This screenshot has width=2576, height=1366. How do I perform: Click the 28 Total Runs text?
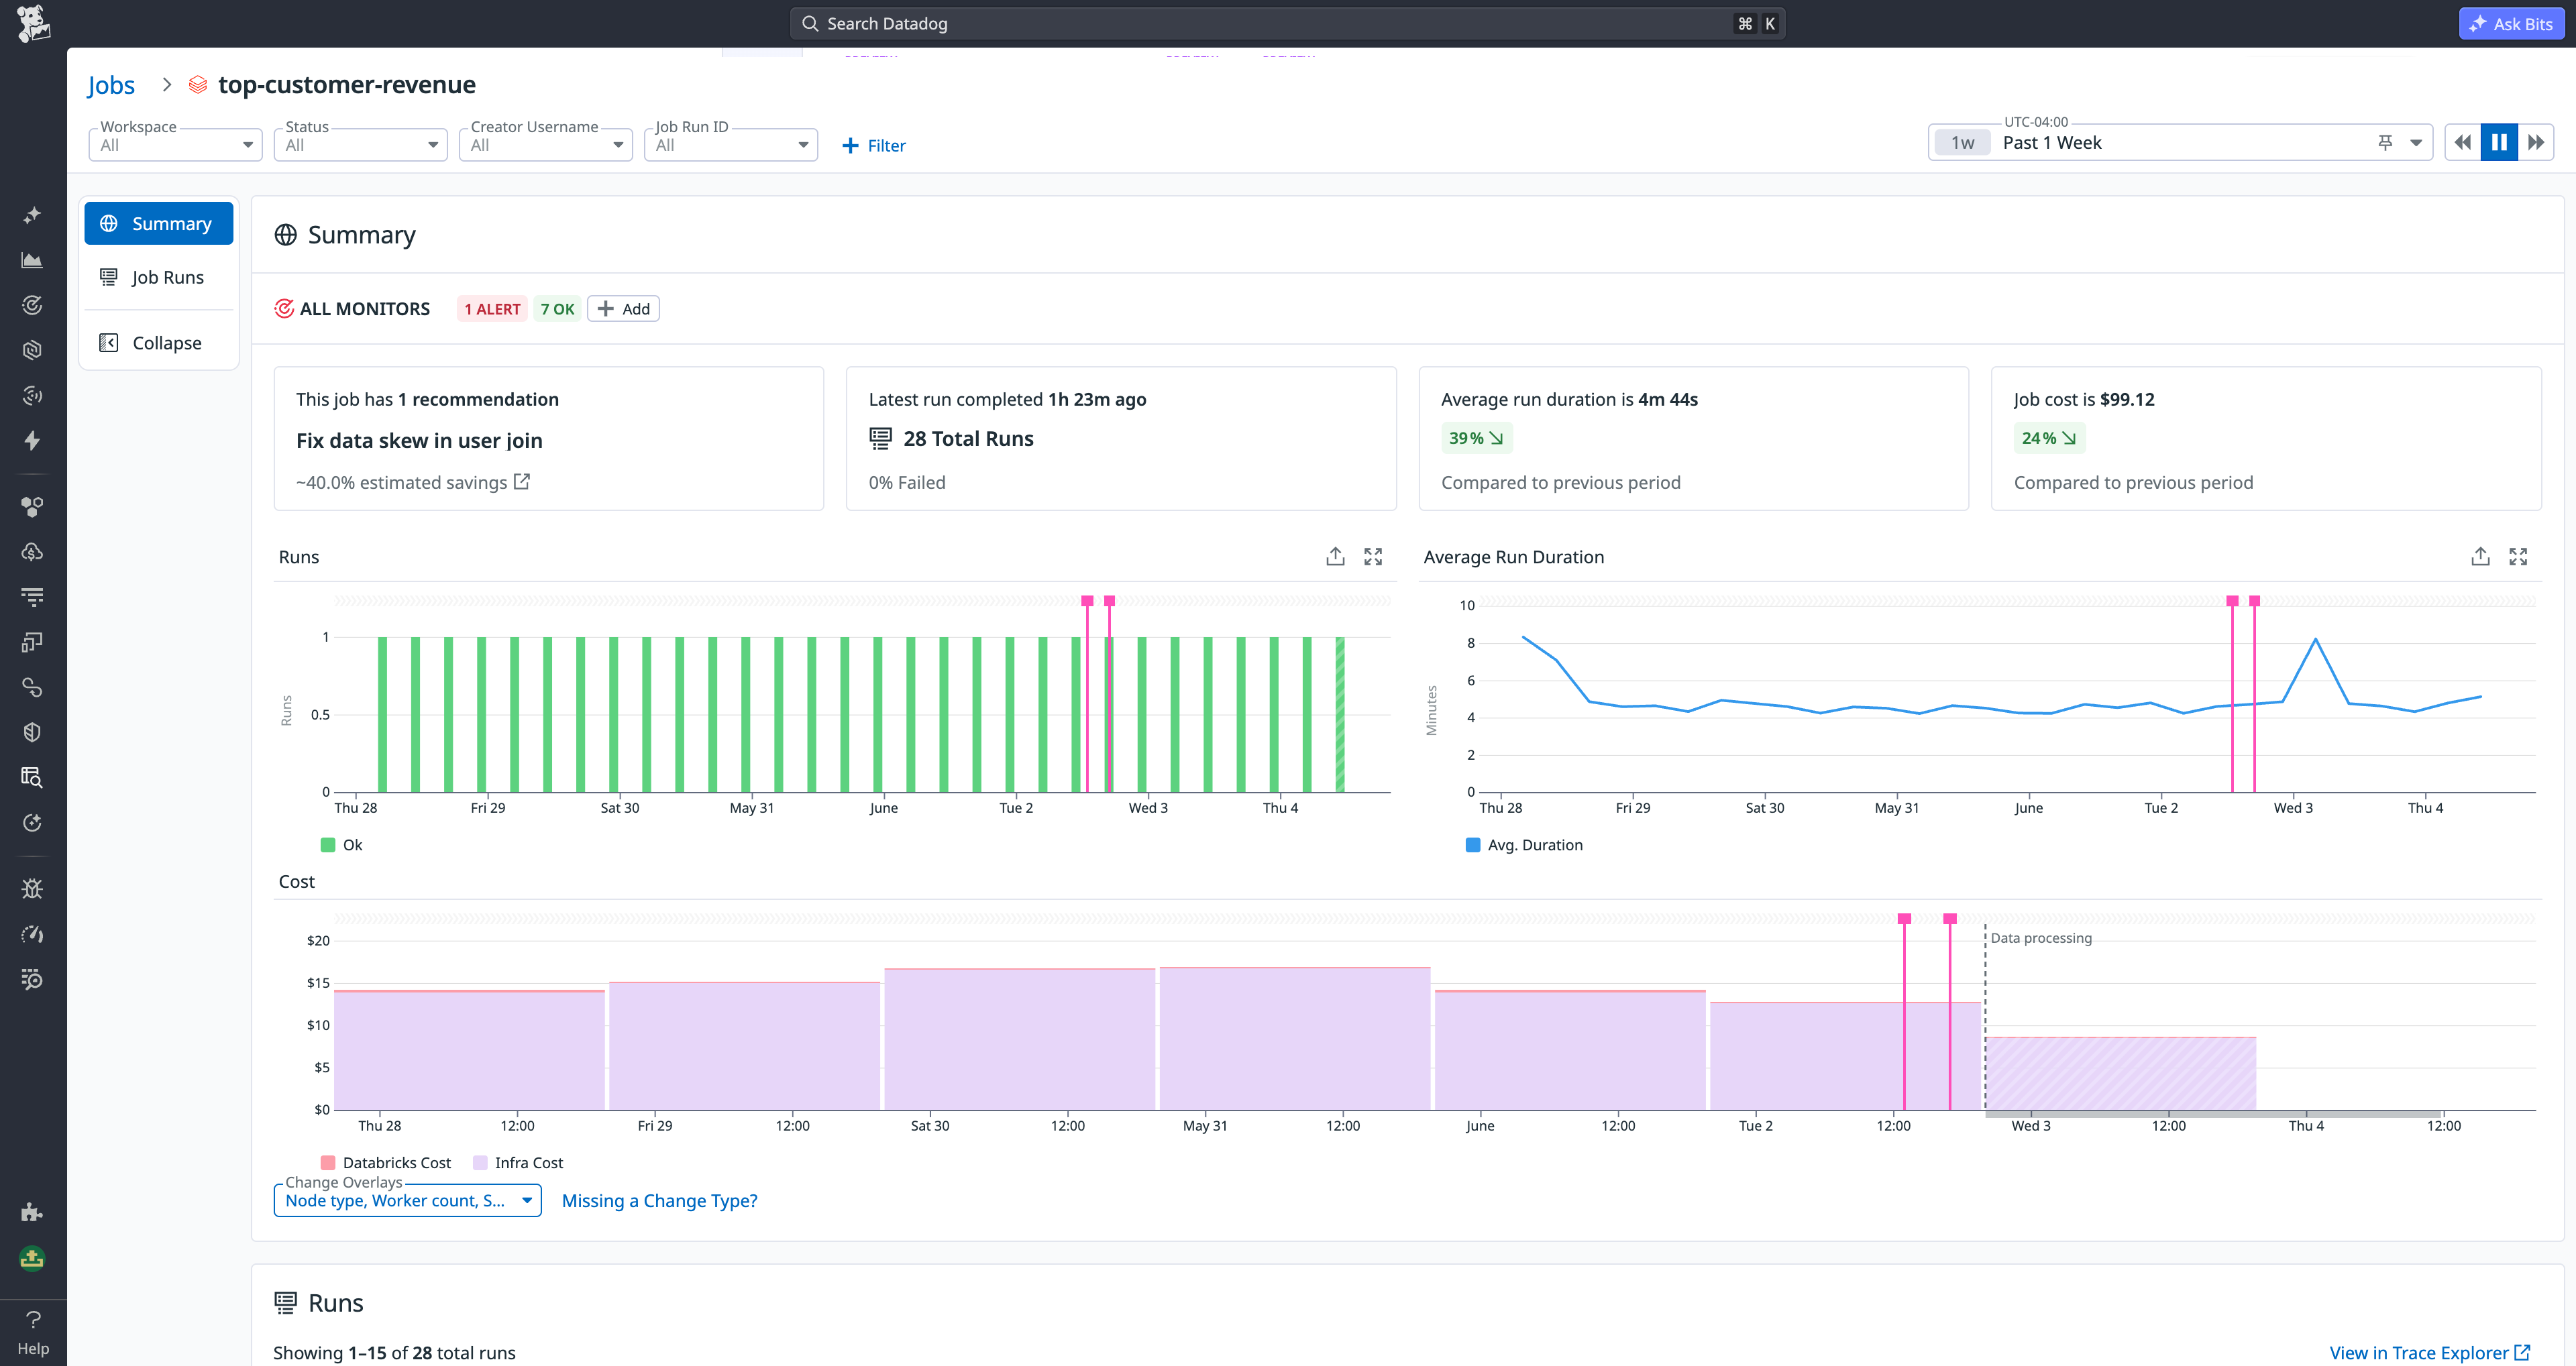[x=968, y=438]
